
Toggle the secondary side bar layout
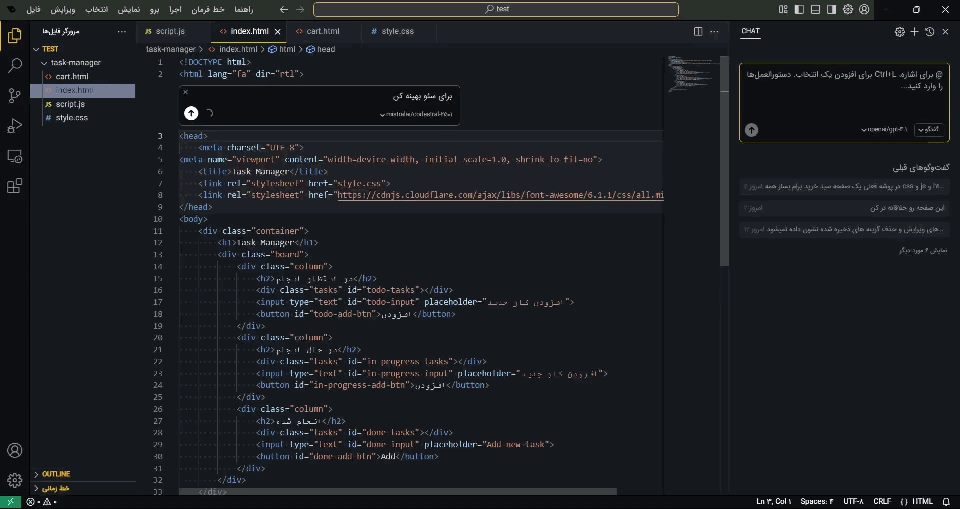click(x=831, y=9)
